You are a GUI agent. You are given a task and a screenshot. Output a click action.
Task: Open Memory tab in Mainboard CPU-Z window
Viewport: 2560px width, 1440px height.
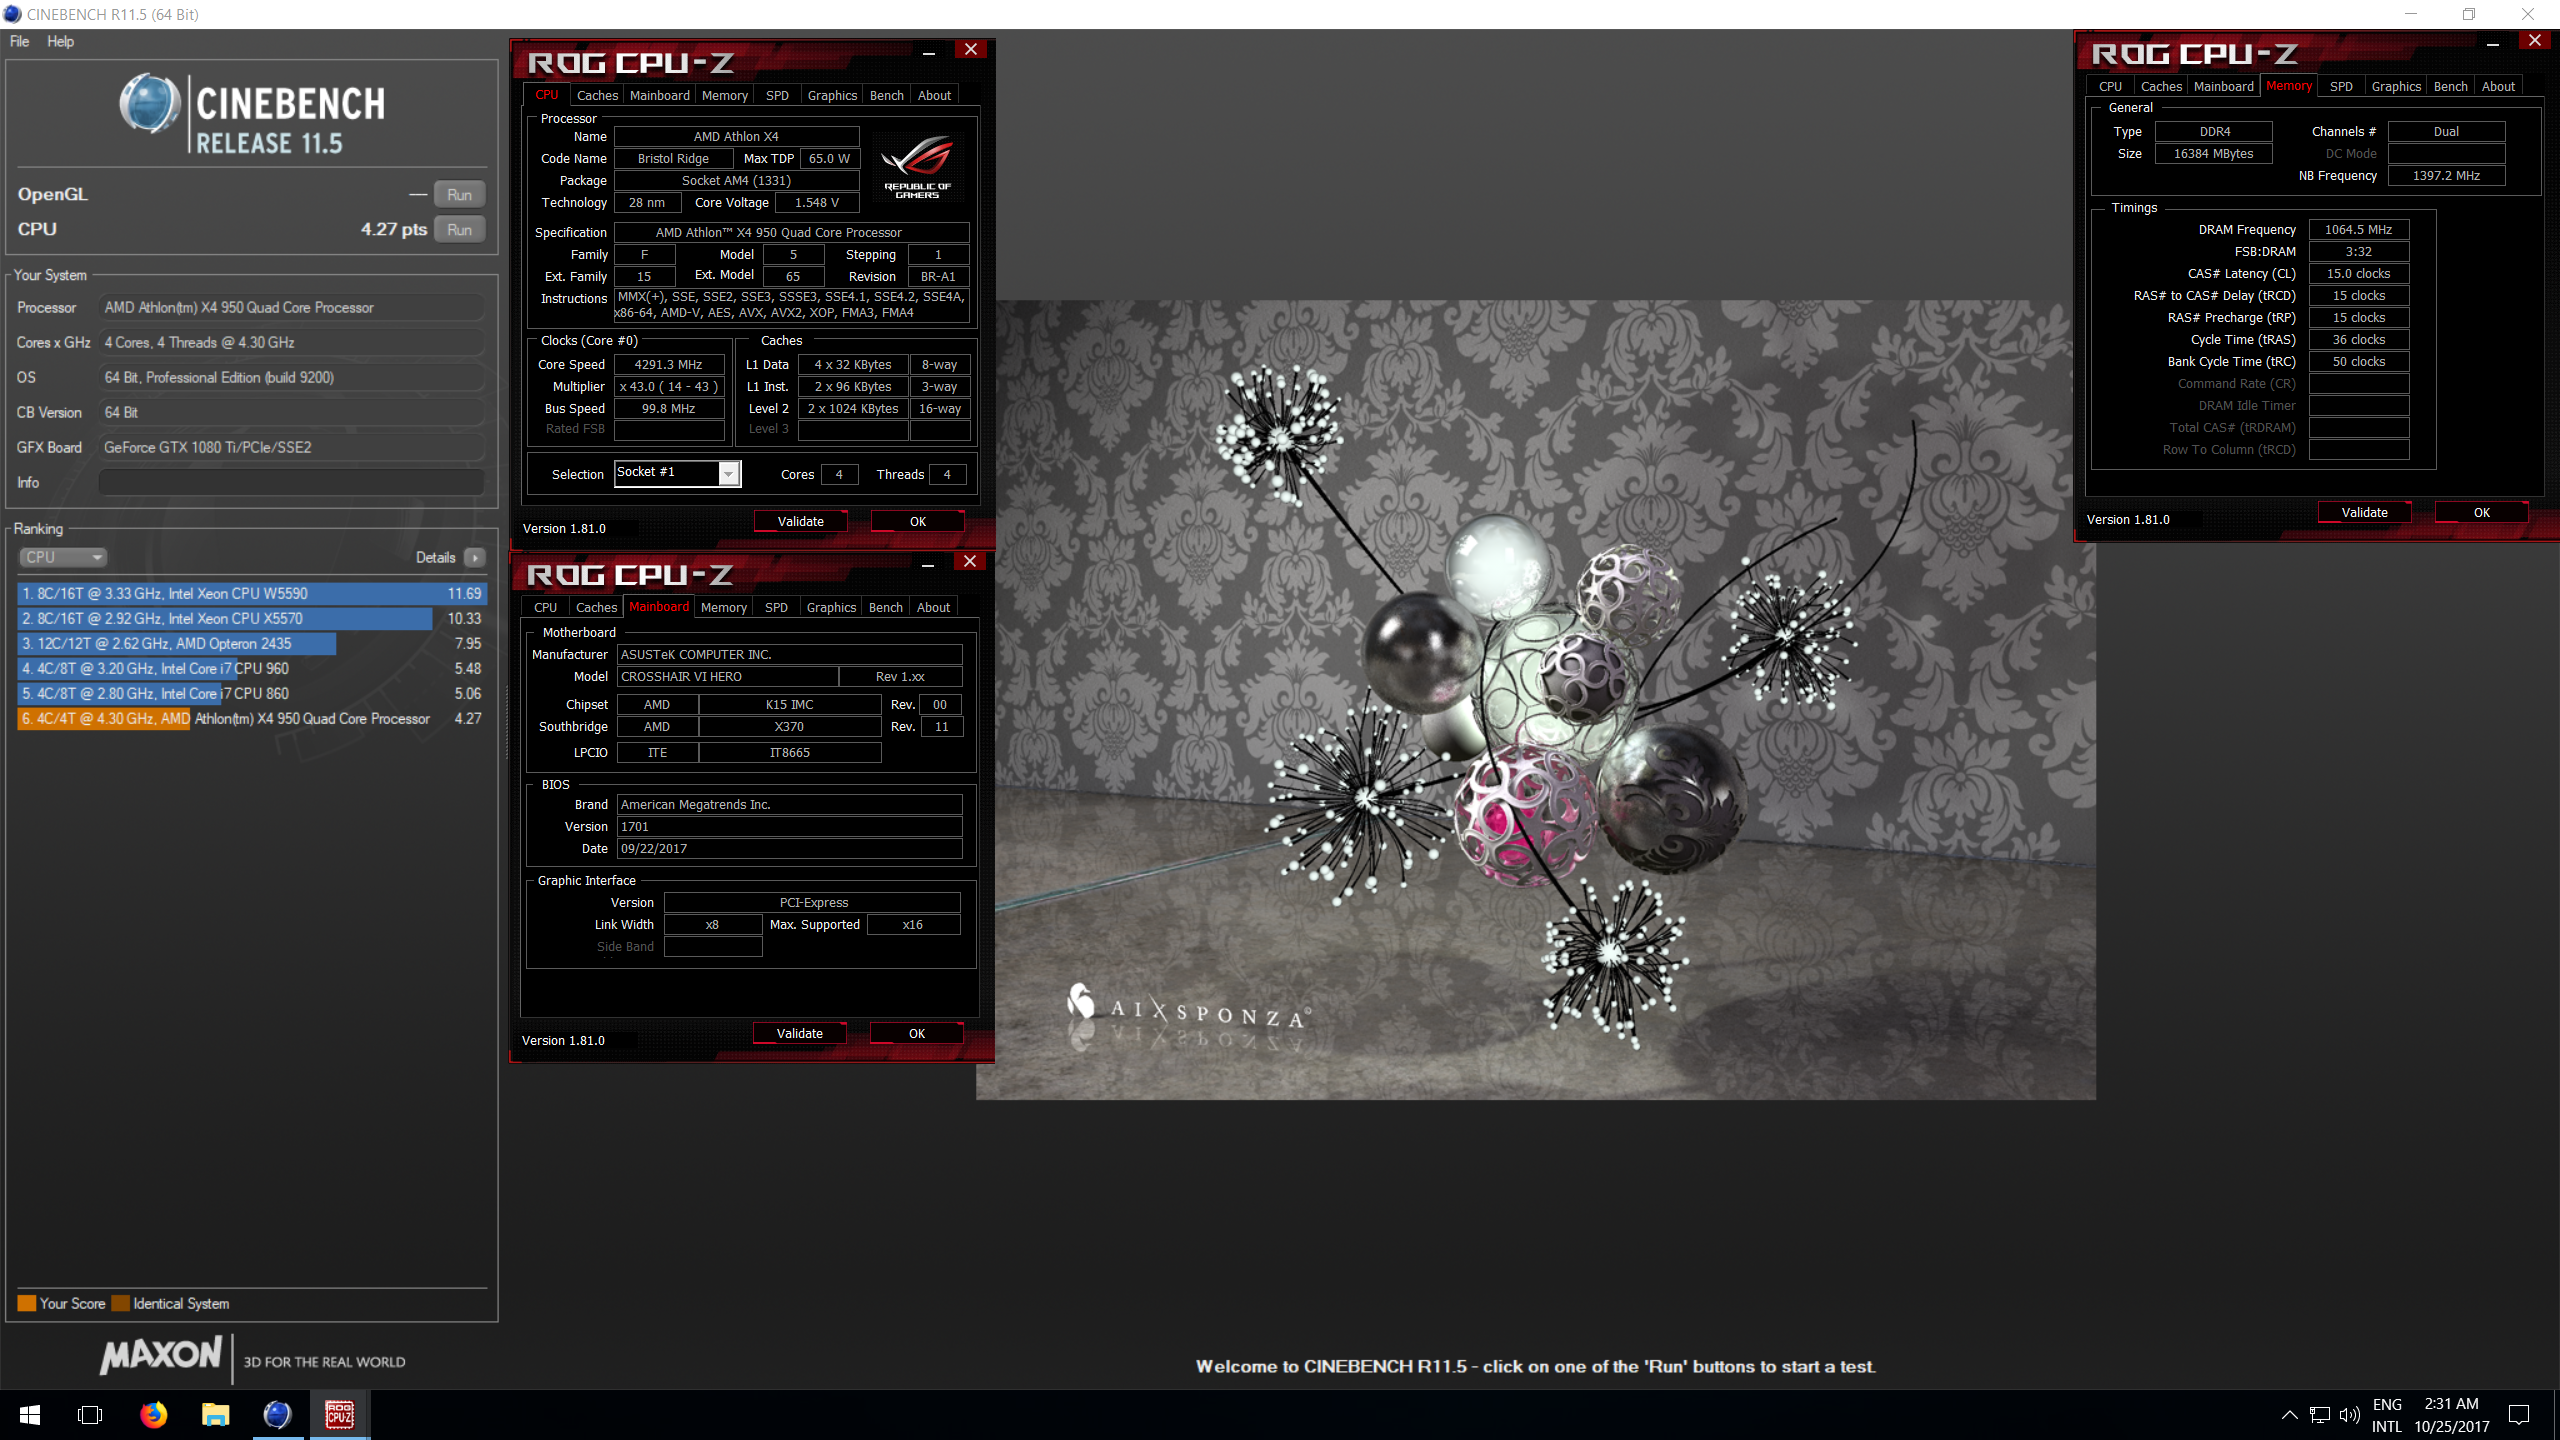point(724,607)
